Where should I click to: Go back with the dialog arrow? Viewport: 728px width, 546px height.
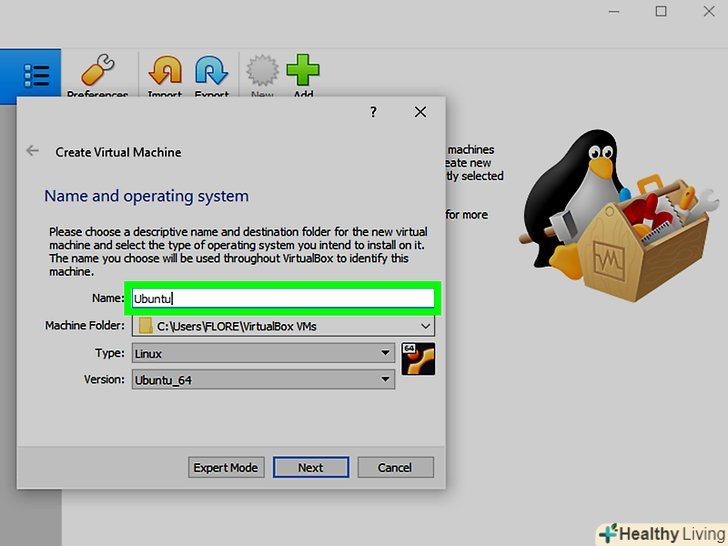[x=32, y=150]
